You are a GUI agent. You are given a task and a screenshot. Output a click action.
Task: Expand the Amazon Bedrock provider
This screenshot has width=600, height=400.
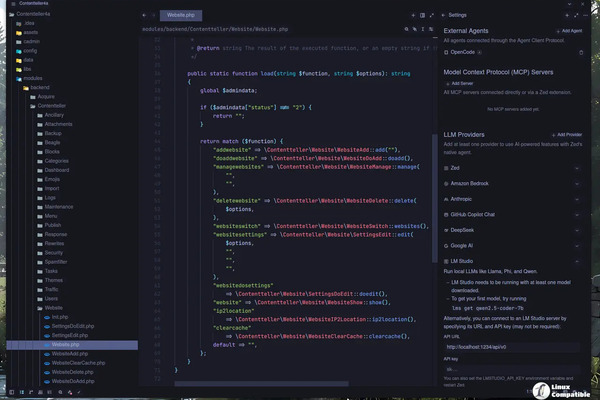coord(577,184)
